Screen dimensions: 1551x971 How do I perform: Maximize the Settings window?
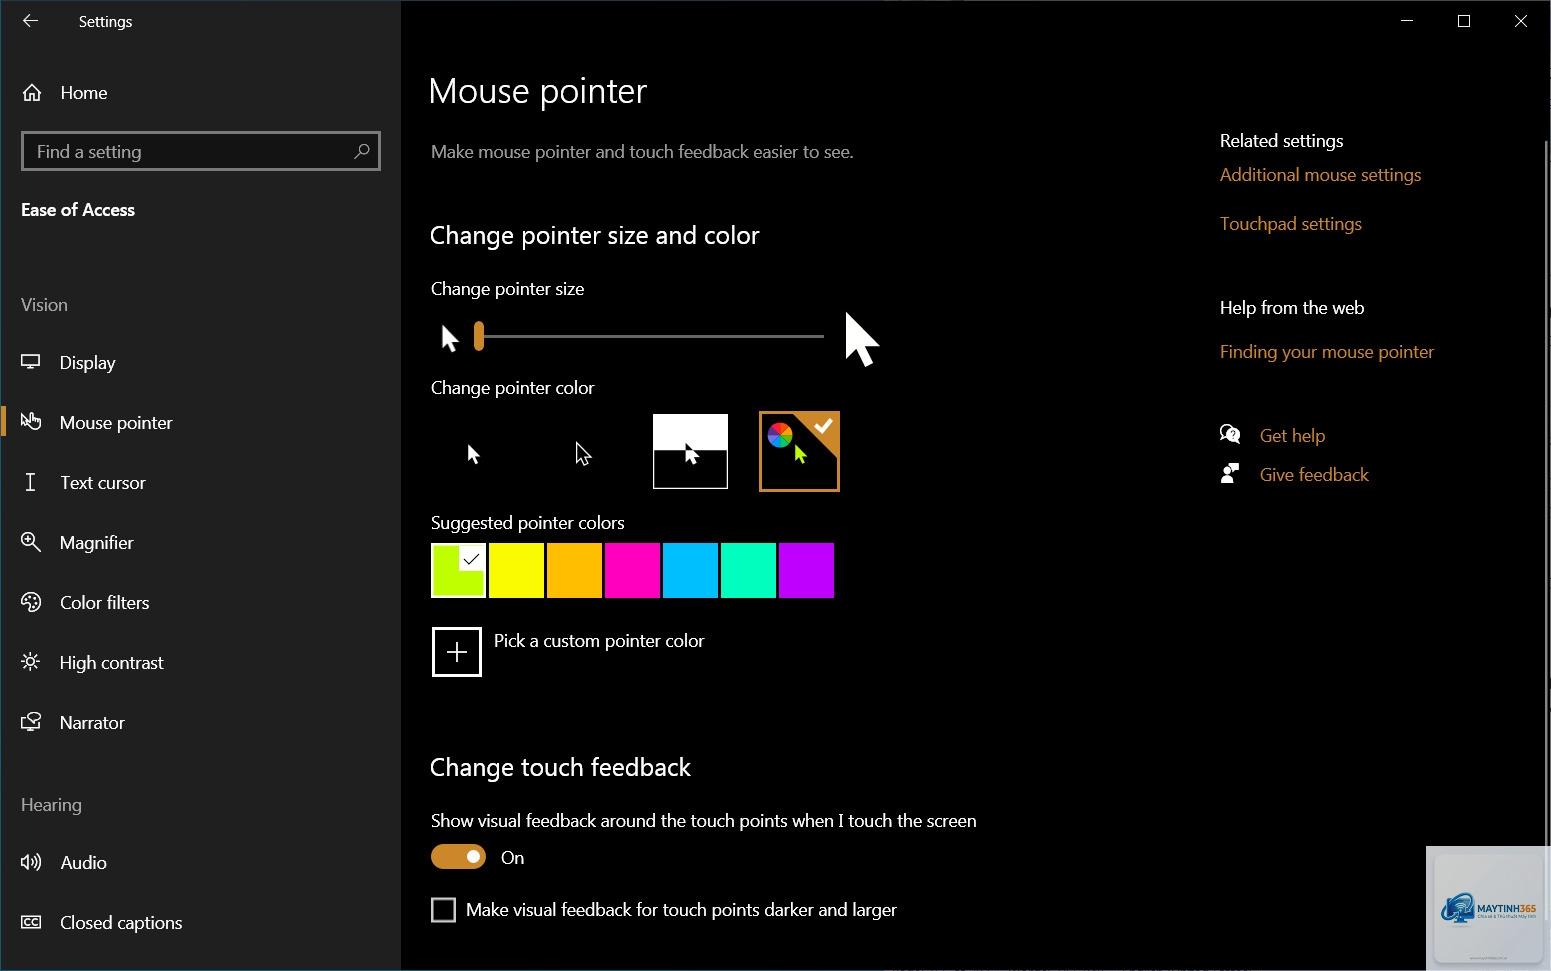tap(1464, 21)
